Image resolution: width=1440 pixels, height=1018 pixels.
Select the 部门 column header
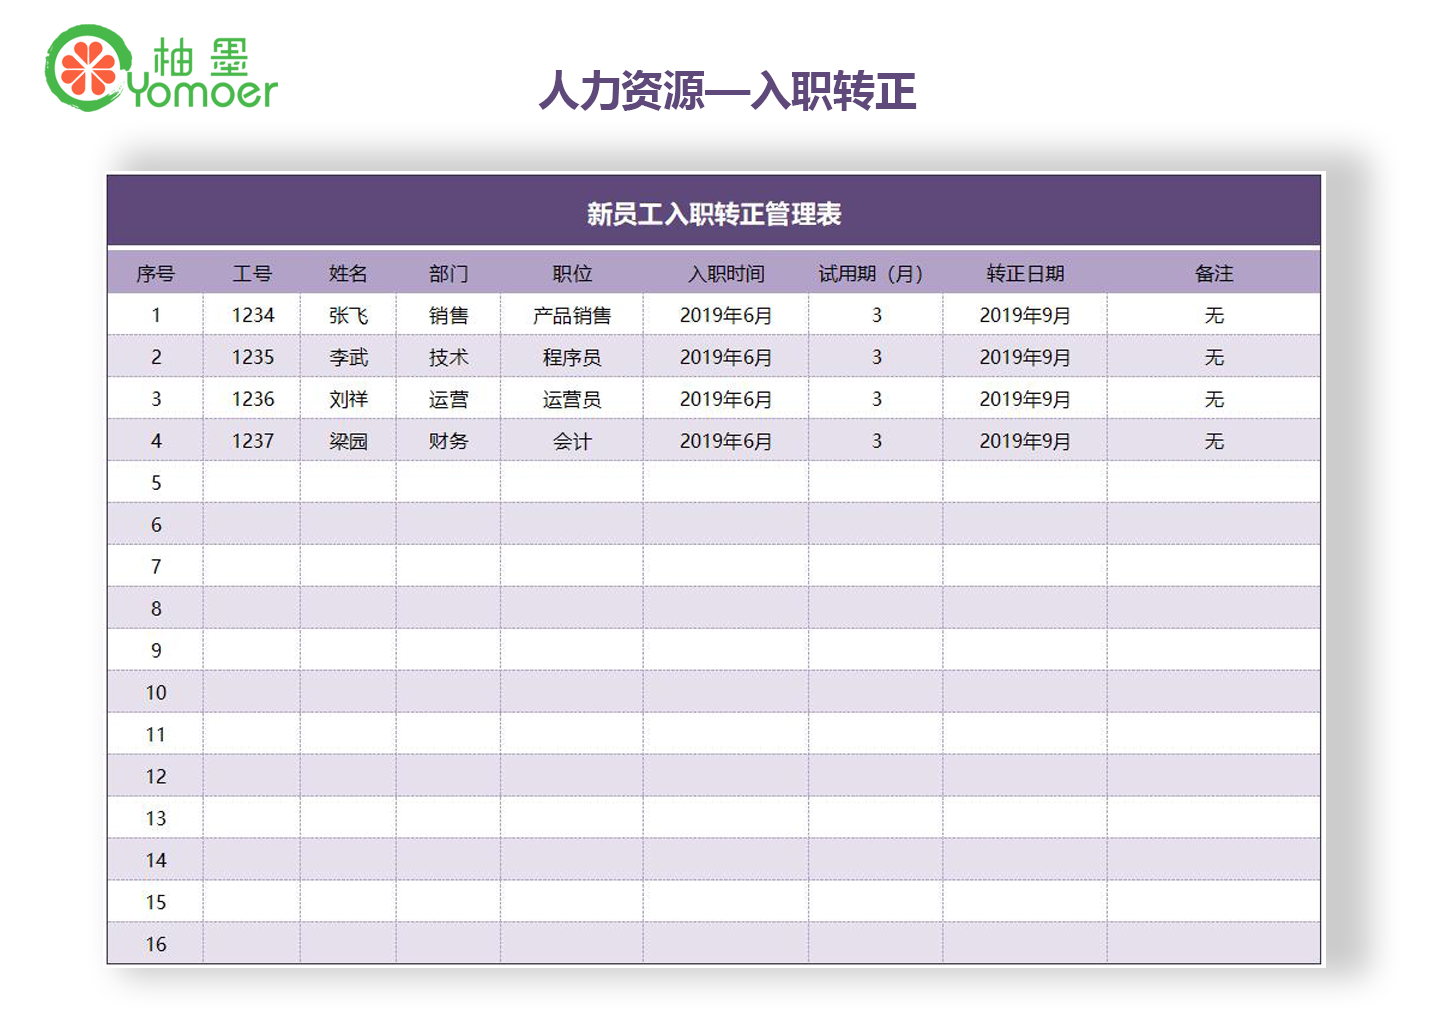[x=448, y=273]
